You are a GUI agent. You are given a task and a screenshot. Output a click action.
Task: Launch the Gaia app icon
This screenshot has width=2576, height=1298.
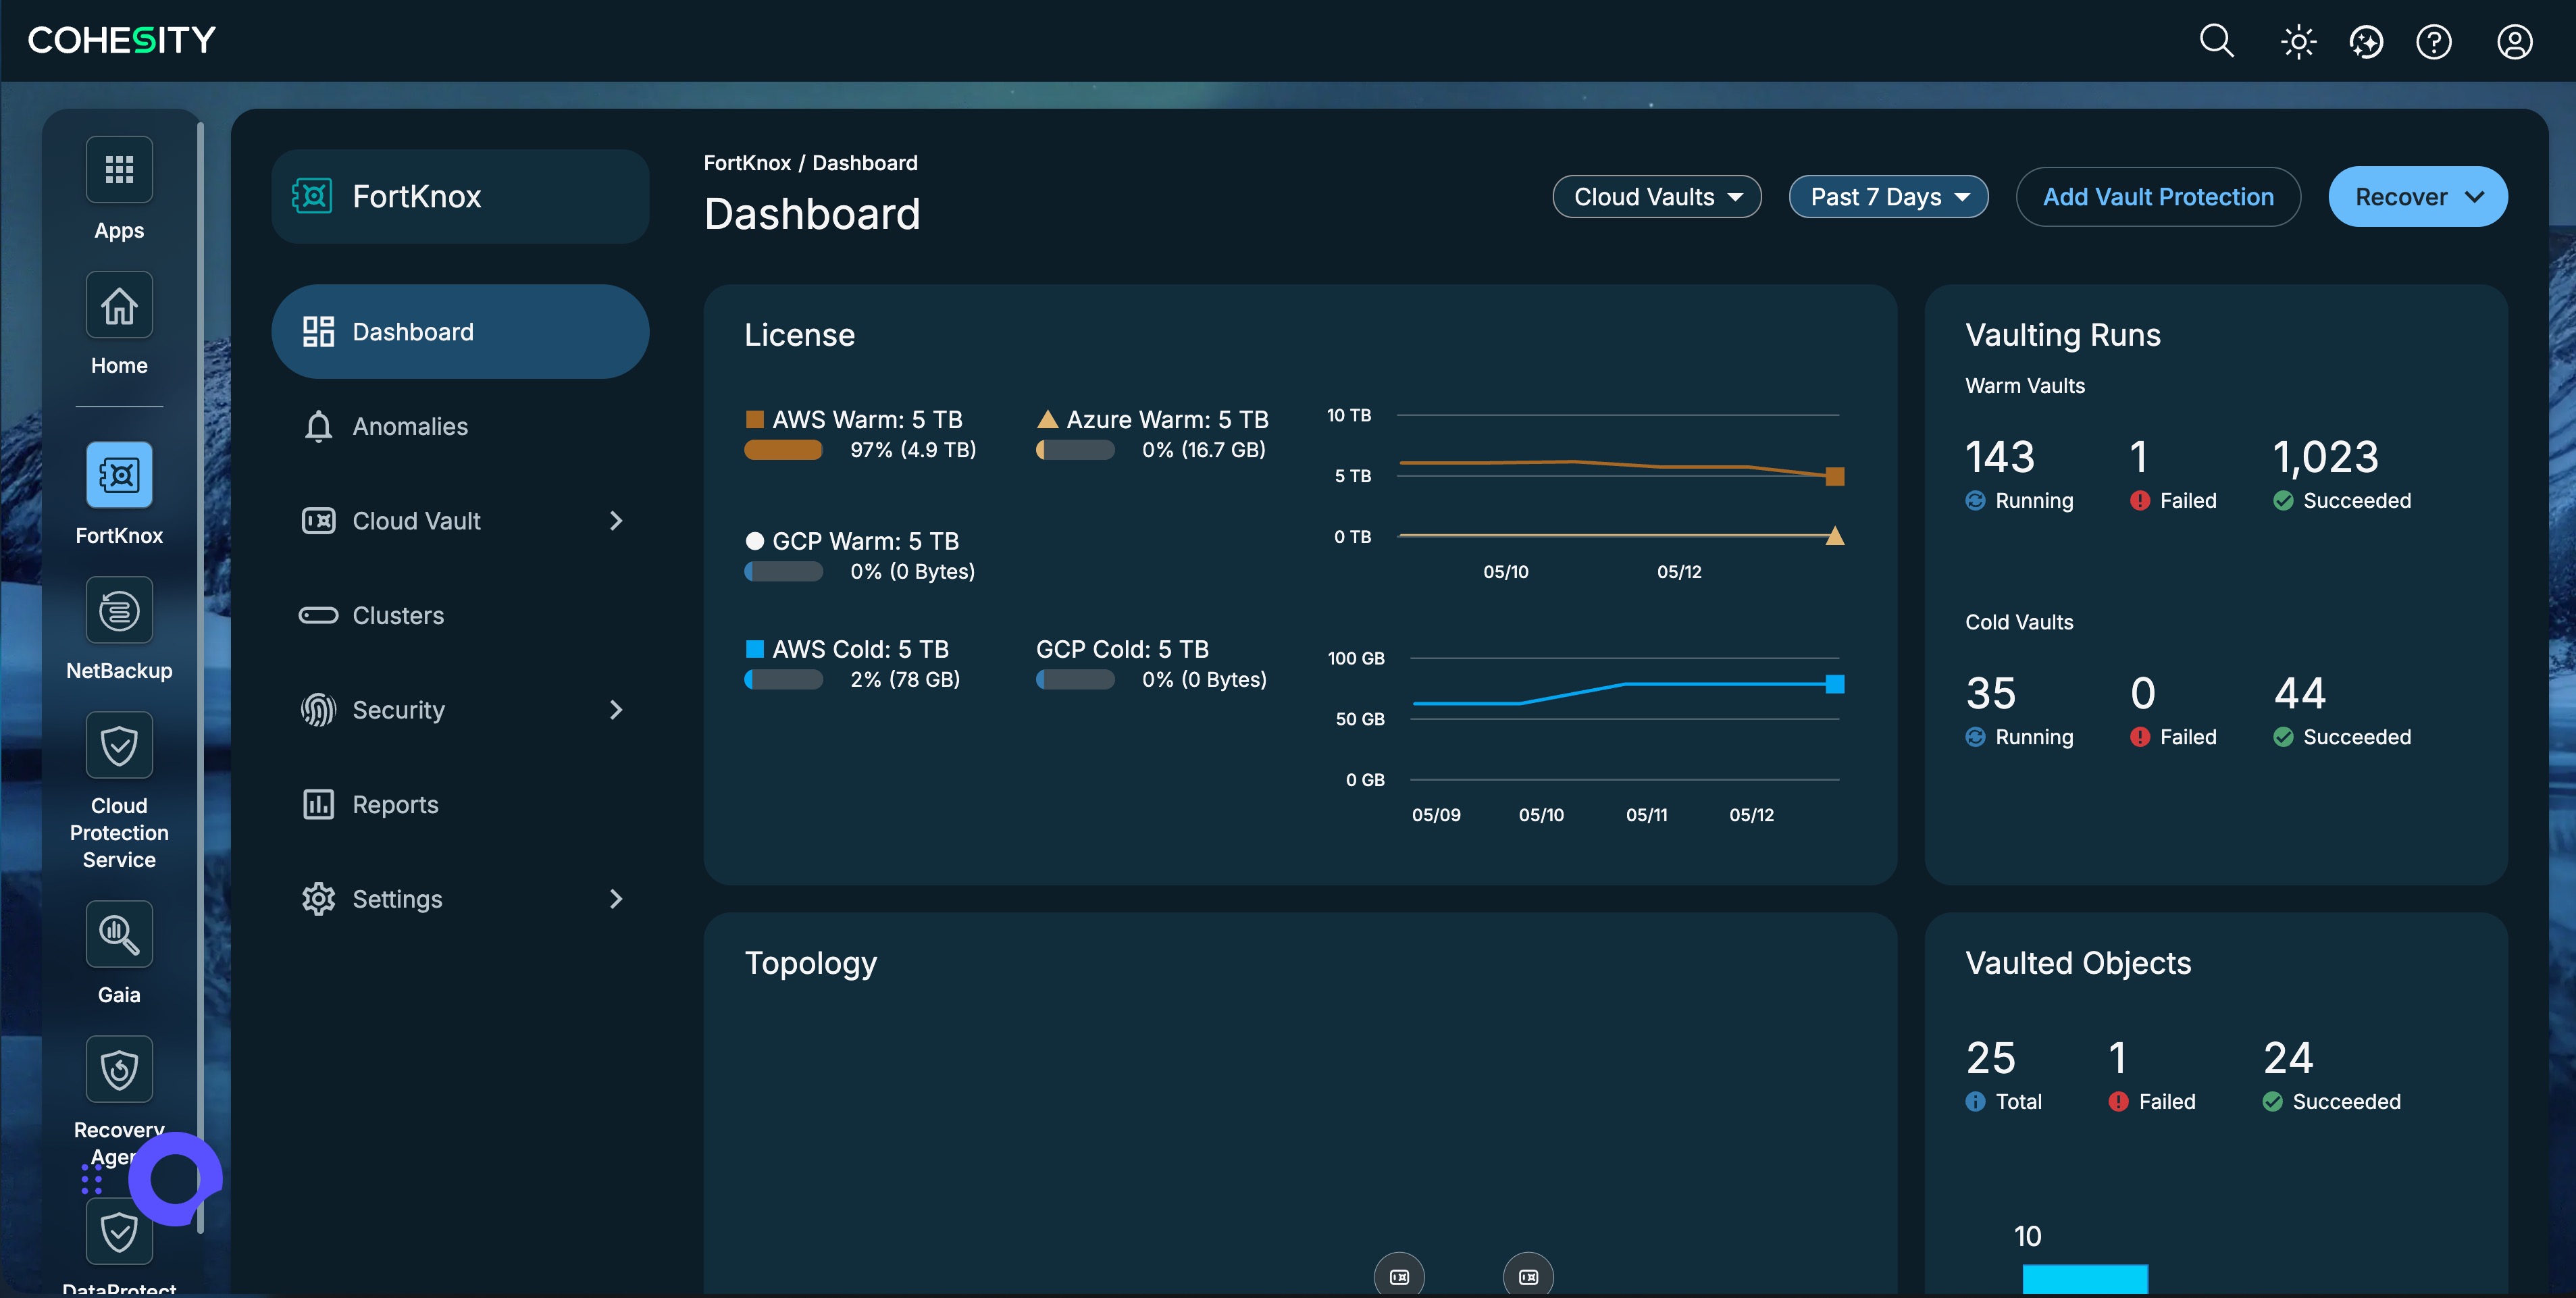[x=119, y=934]
